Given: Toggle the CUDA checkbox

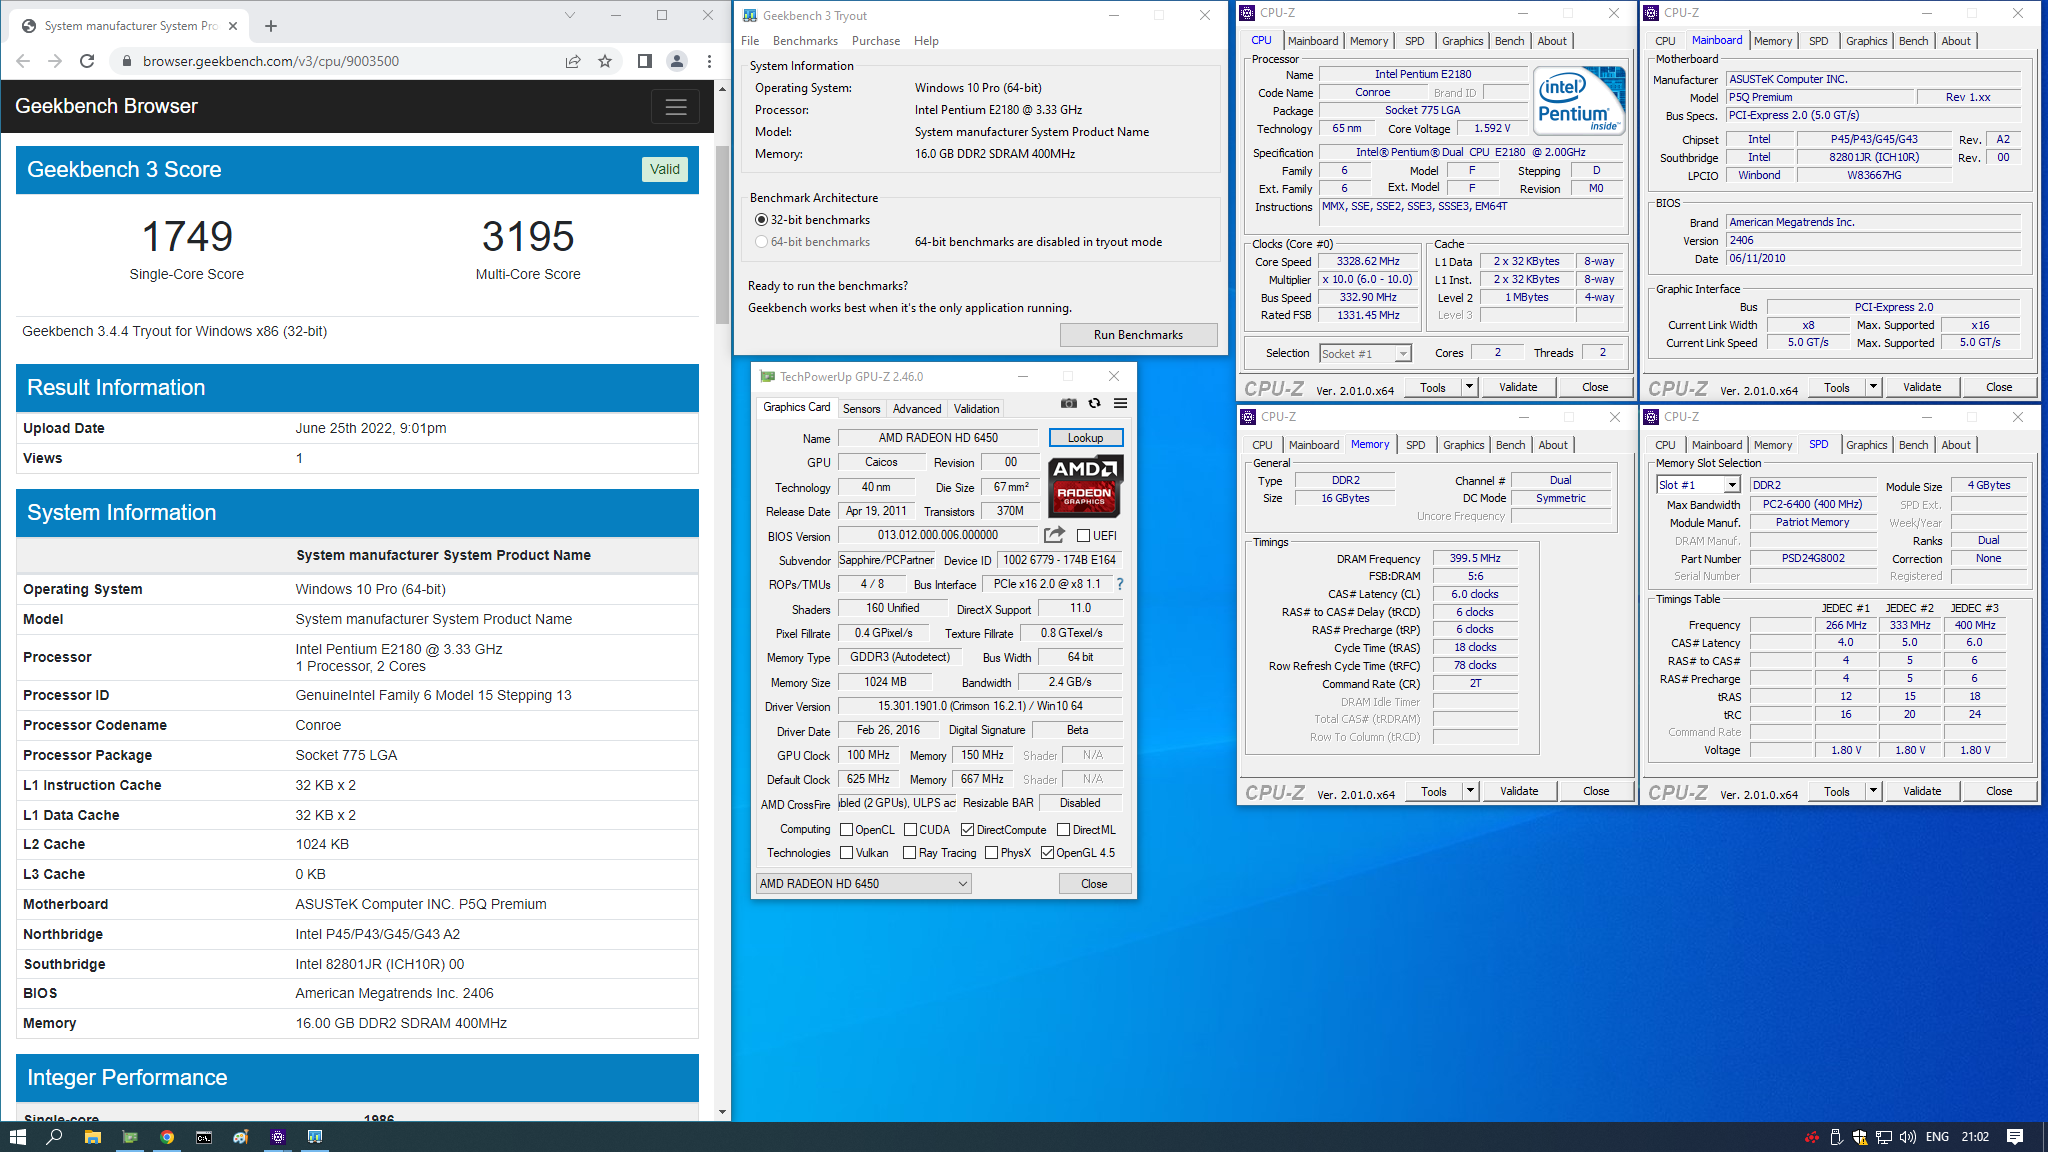Looking at the screenshot, I should click(910, 830).
